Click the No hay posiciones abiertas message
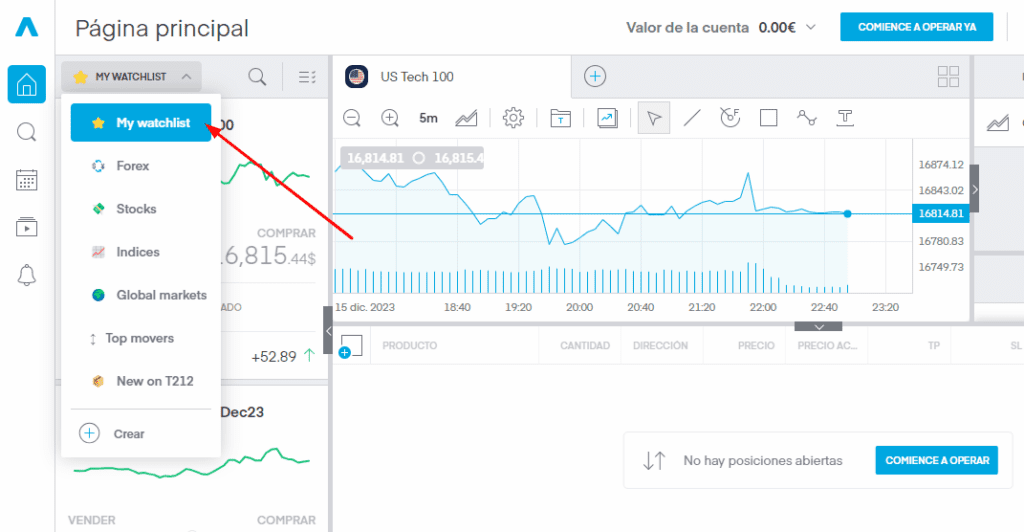The height and width of the screenshot is (532, 1024). tap(763, 461)
